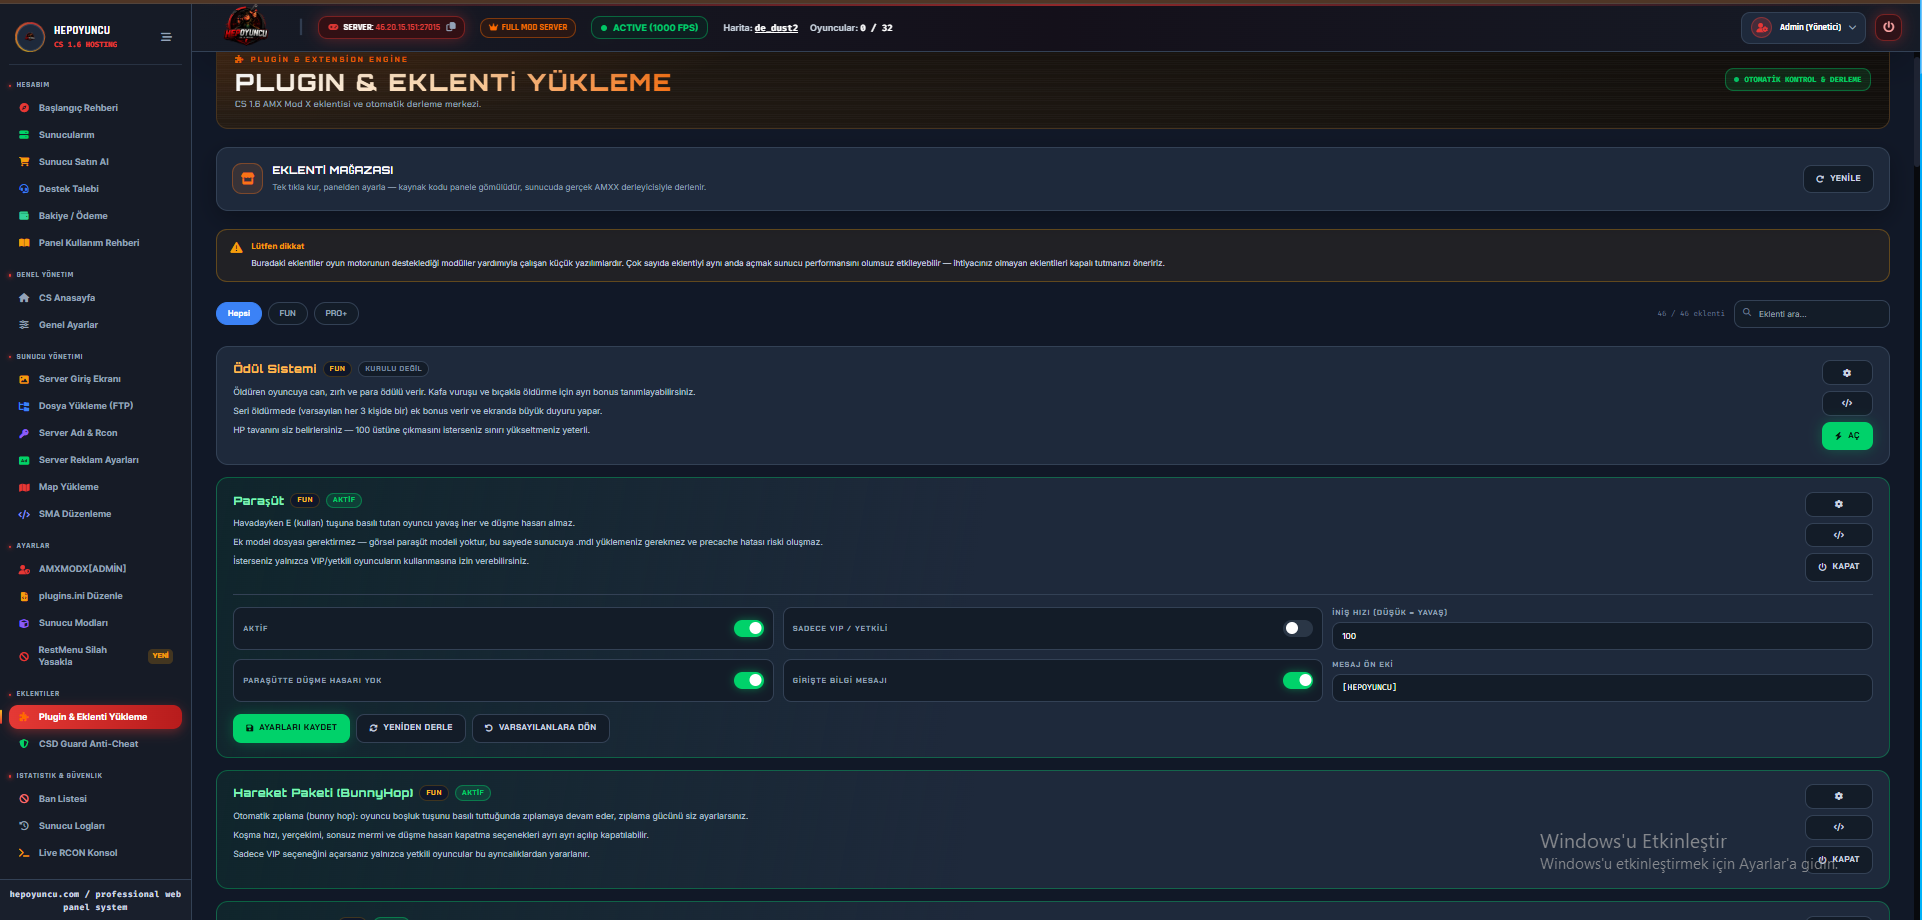Screen dimensions: 1922x920
Task: View BunnyHop source code icon
Action: click(1838, 827)
